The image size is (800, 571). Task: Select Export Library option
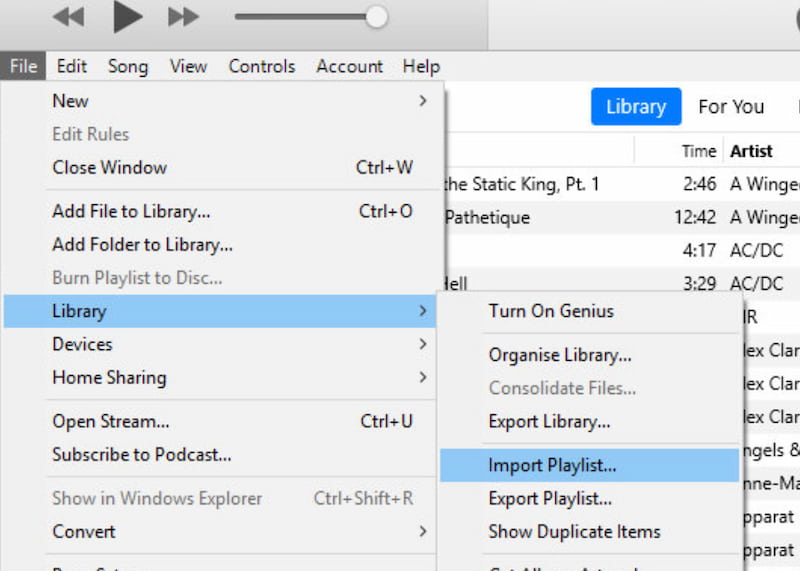click(589, 421)
